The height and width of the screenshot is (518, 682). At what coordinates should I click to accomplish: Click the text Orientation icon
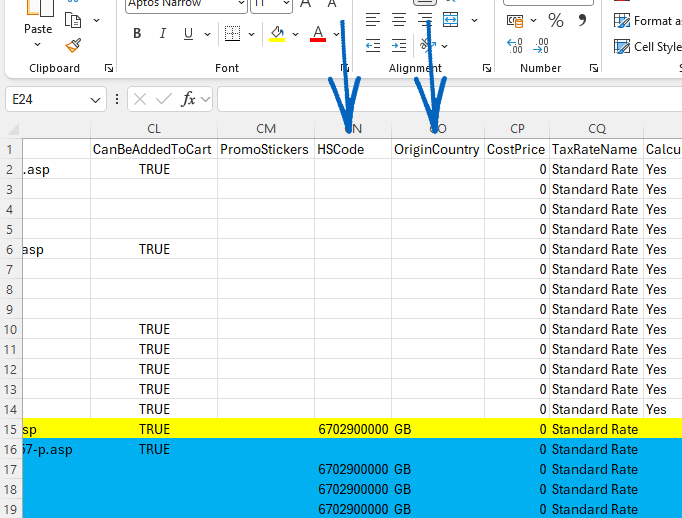point(428,45)
